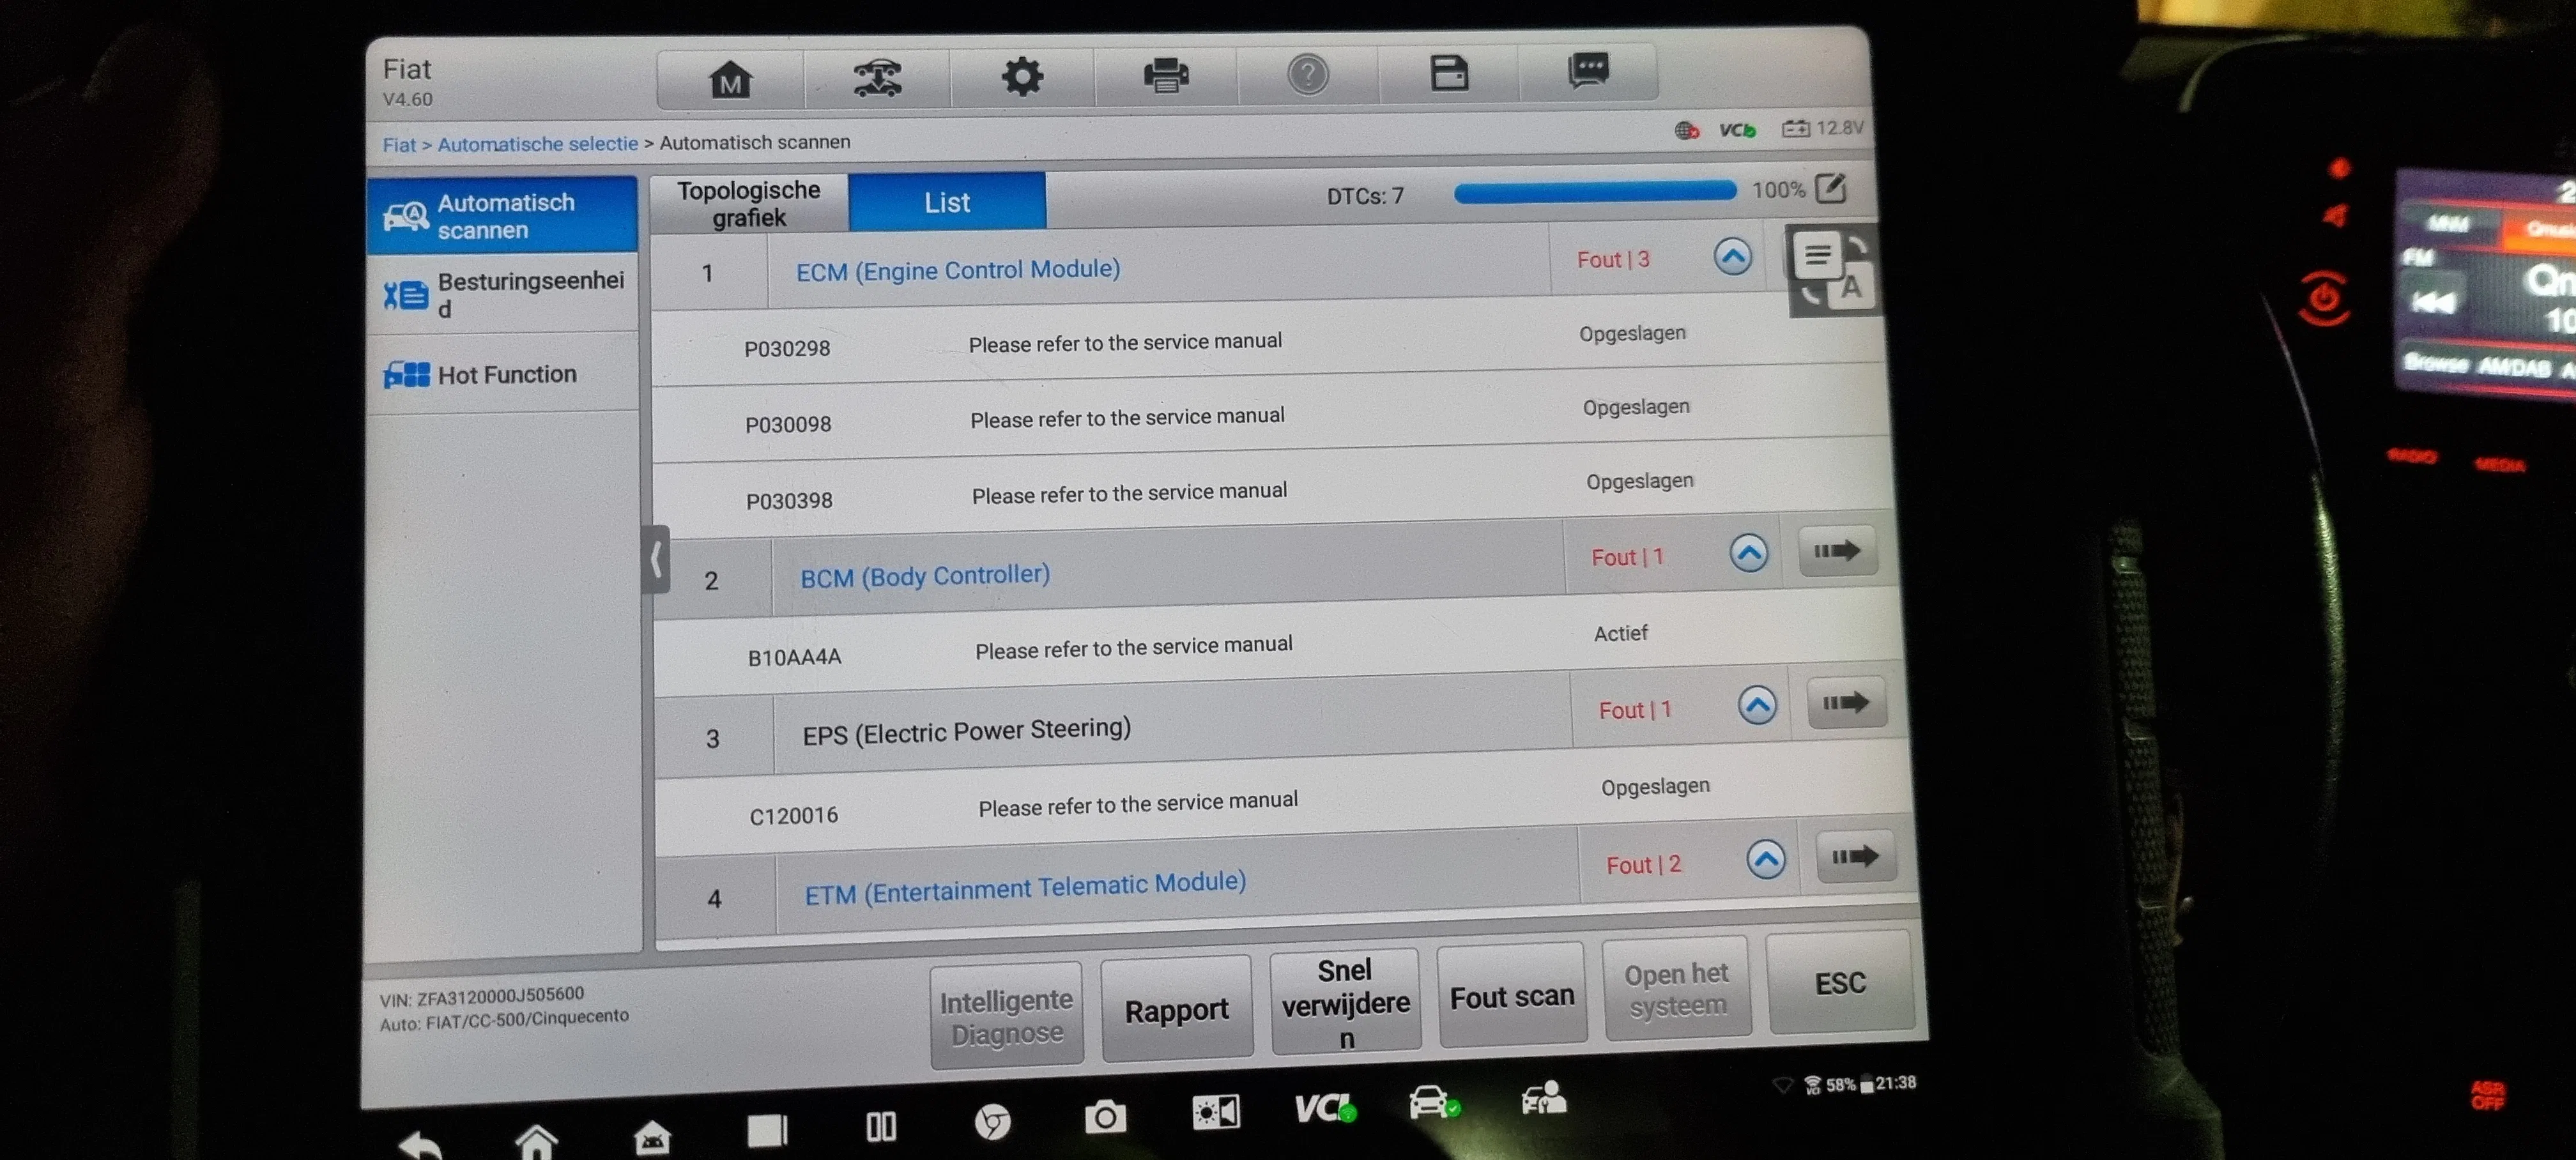2576x1160 pixels.
Task: Open the M home menu icon
Action: pyautogui.click(x=730, y=79)
